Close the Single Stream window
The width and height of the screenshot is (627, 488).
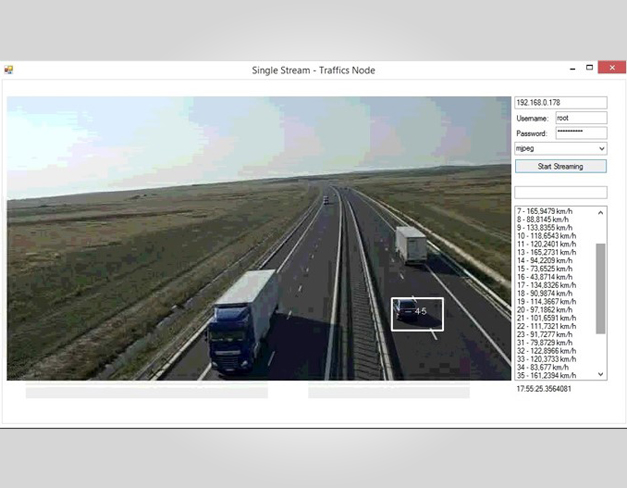(608, 68)
